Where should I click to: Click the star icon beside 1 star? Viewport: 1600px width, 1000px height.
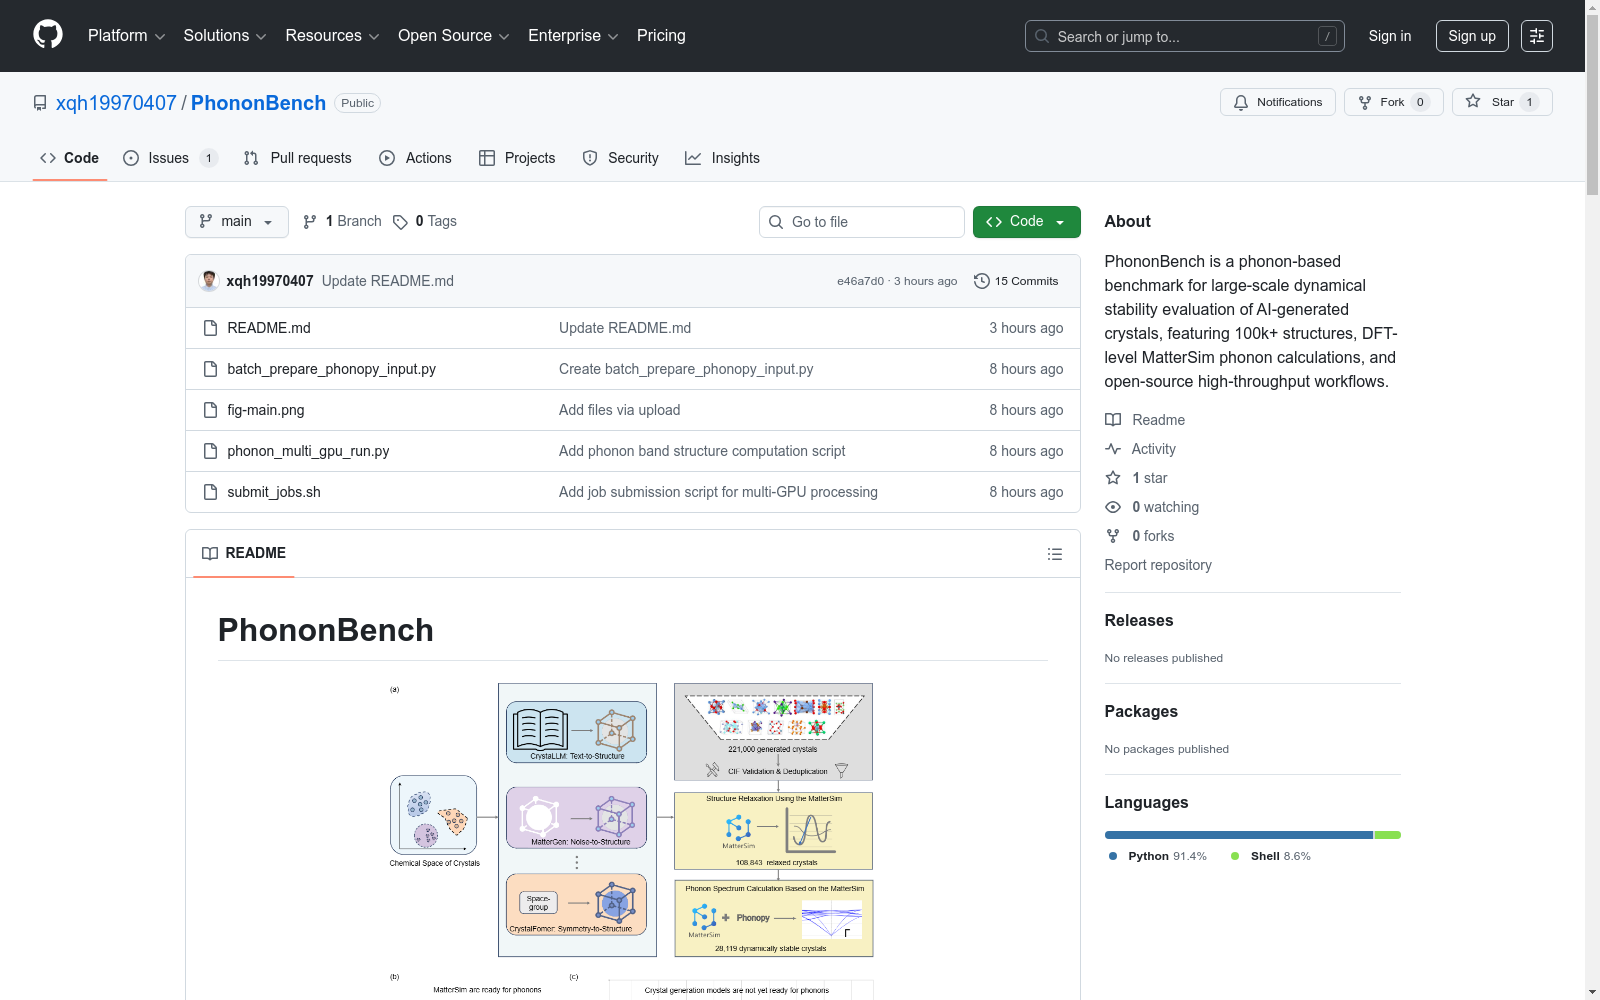click(1113, 478)
